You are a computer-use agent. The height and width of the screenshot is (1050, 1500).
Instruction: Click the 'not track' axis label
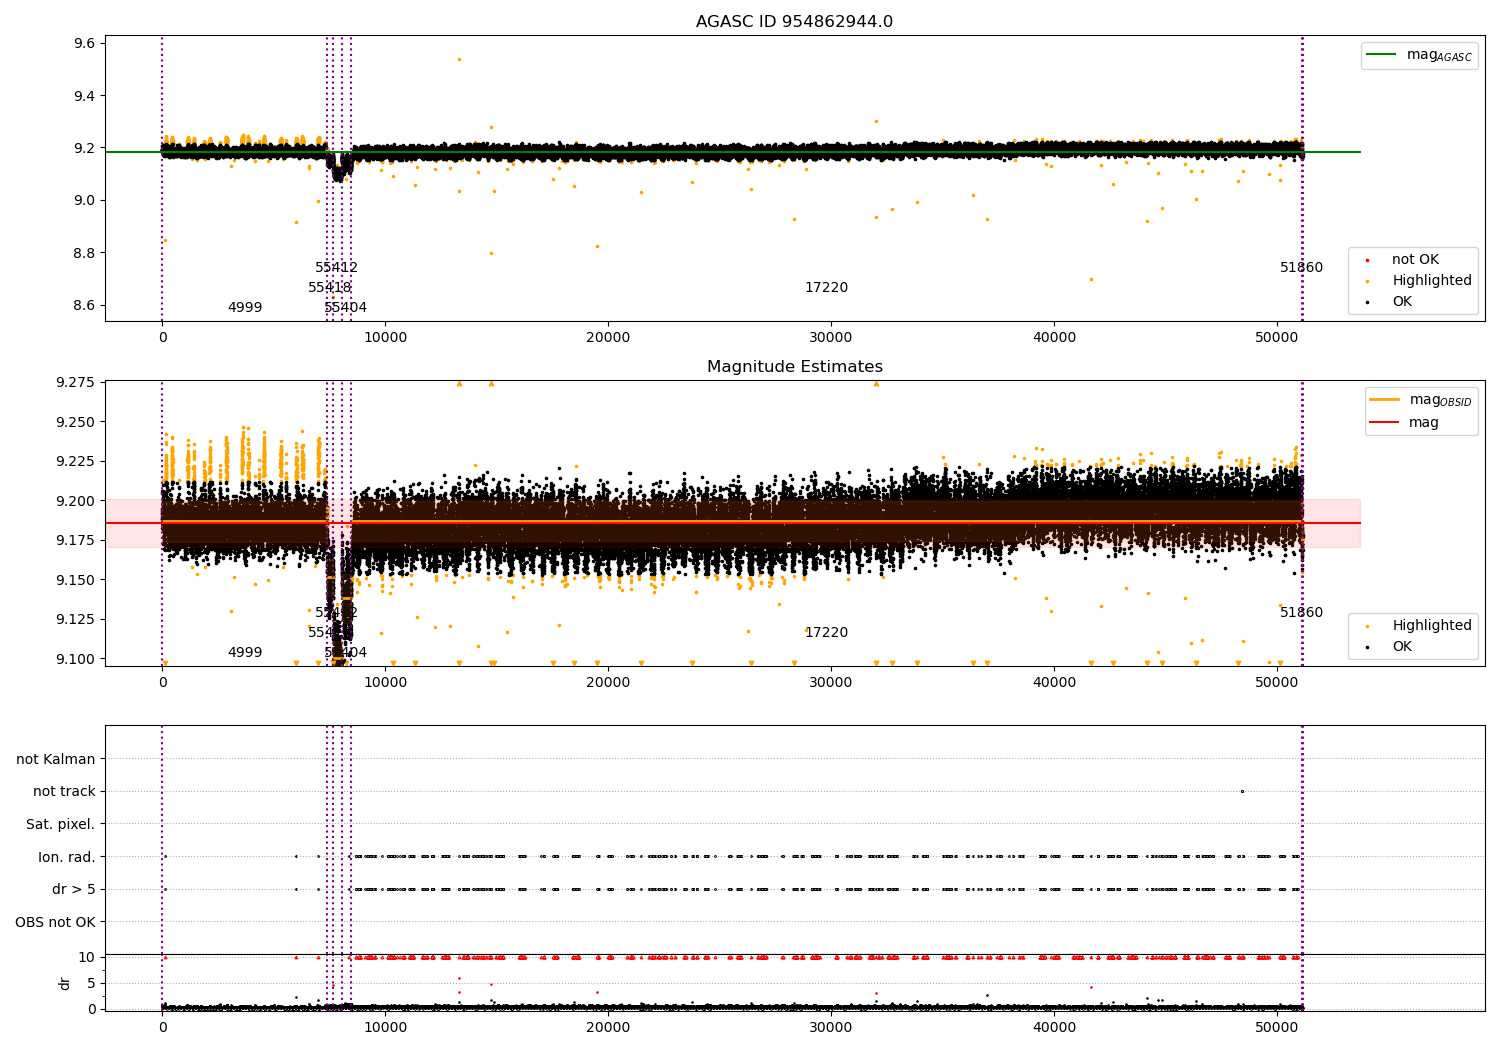[x=64, y=791]
